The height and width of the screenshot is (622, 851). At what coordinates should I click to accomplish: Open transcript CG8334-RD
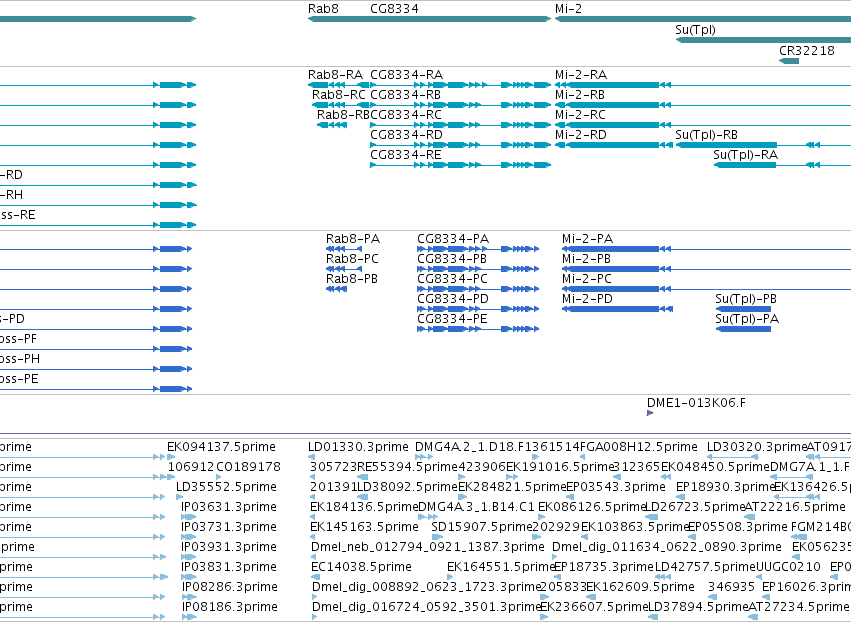[407, 135]
